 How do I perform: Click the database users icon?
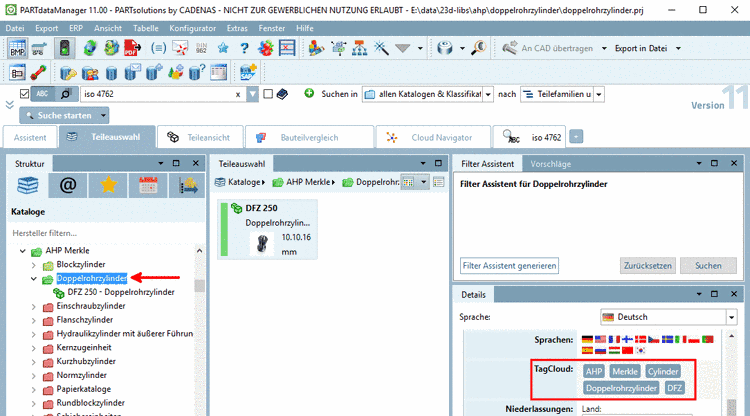pyautogui.click(x=89, y=73)
